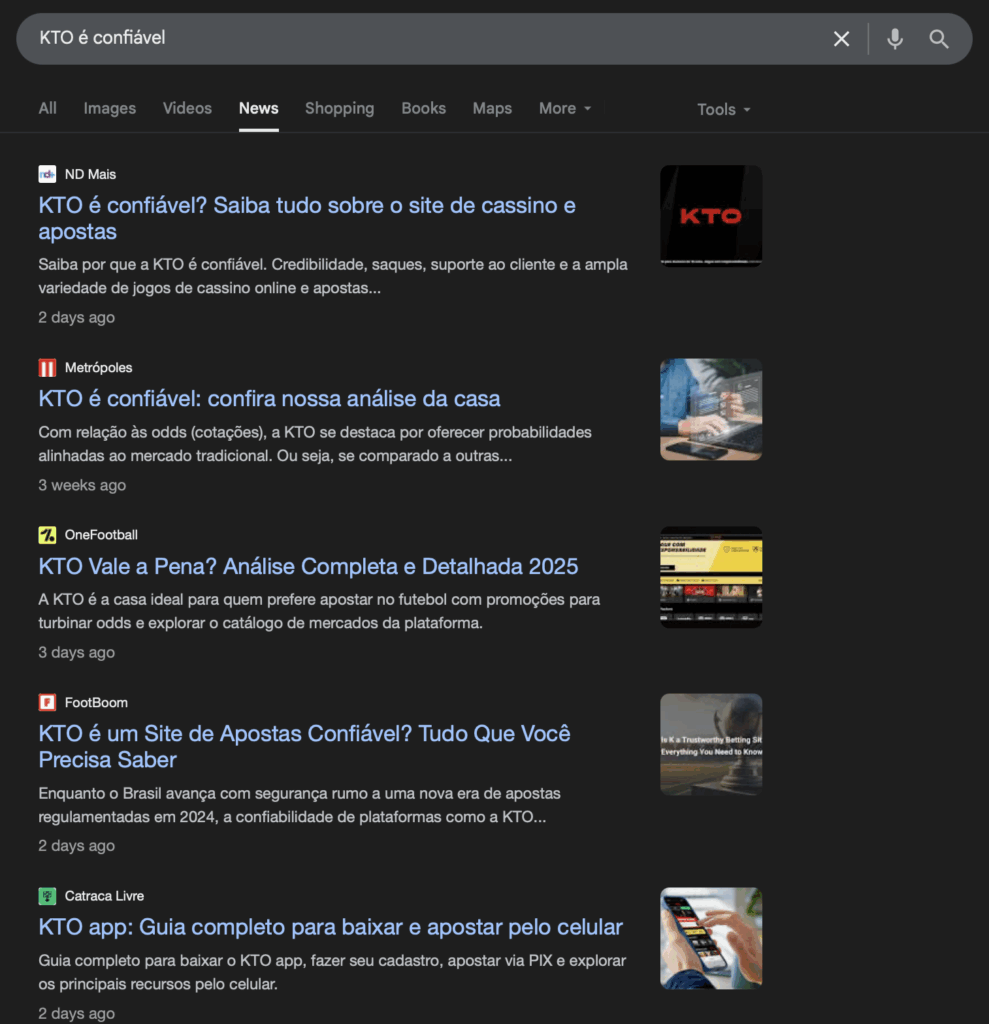
Task: Click the OneFootball source name
Action: point(101,535)
